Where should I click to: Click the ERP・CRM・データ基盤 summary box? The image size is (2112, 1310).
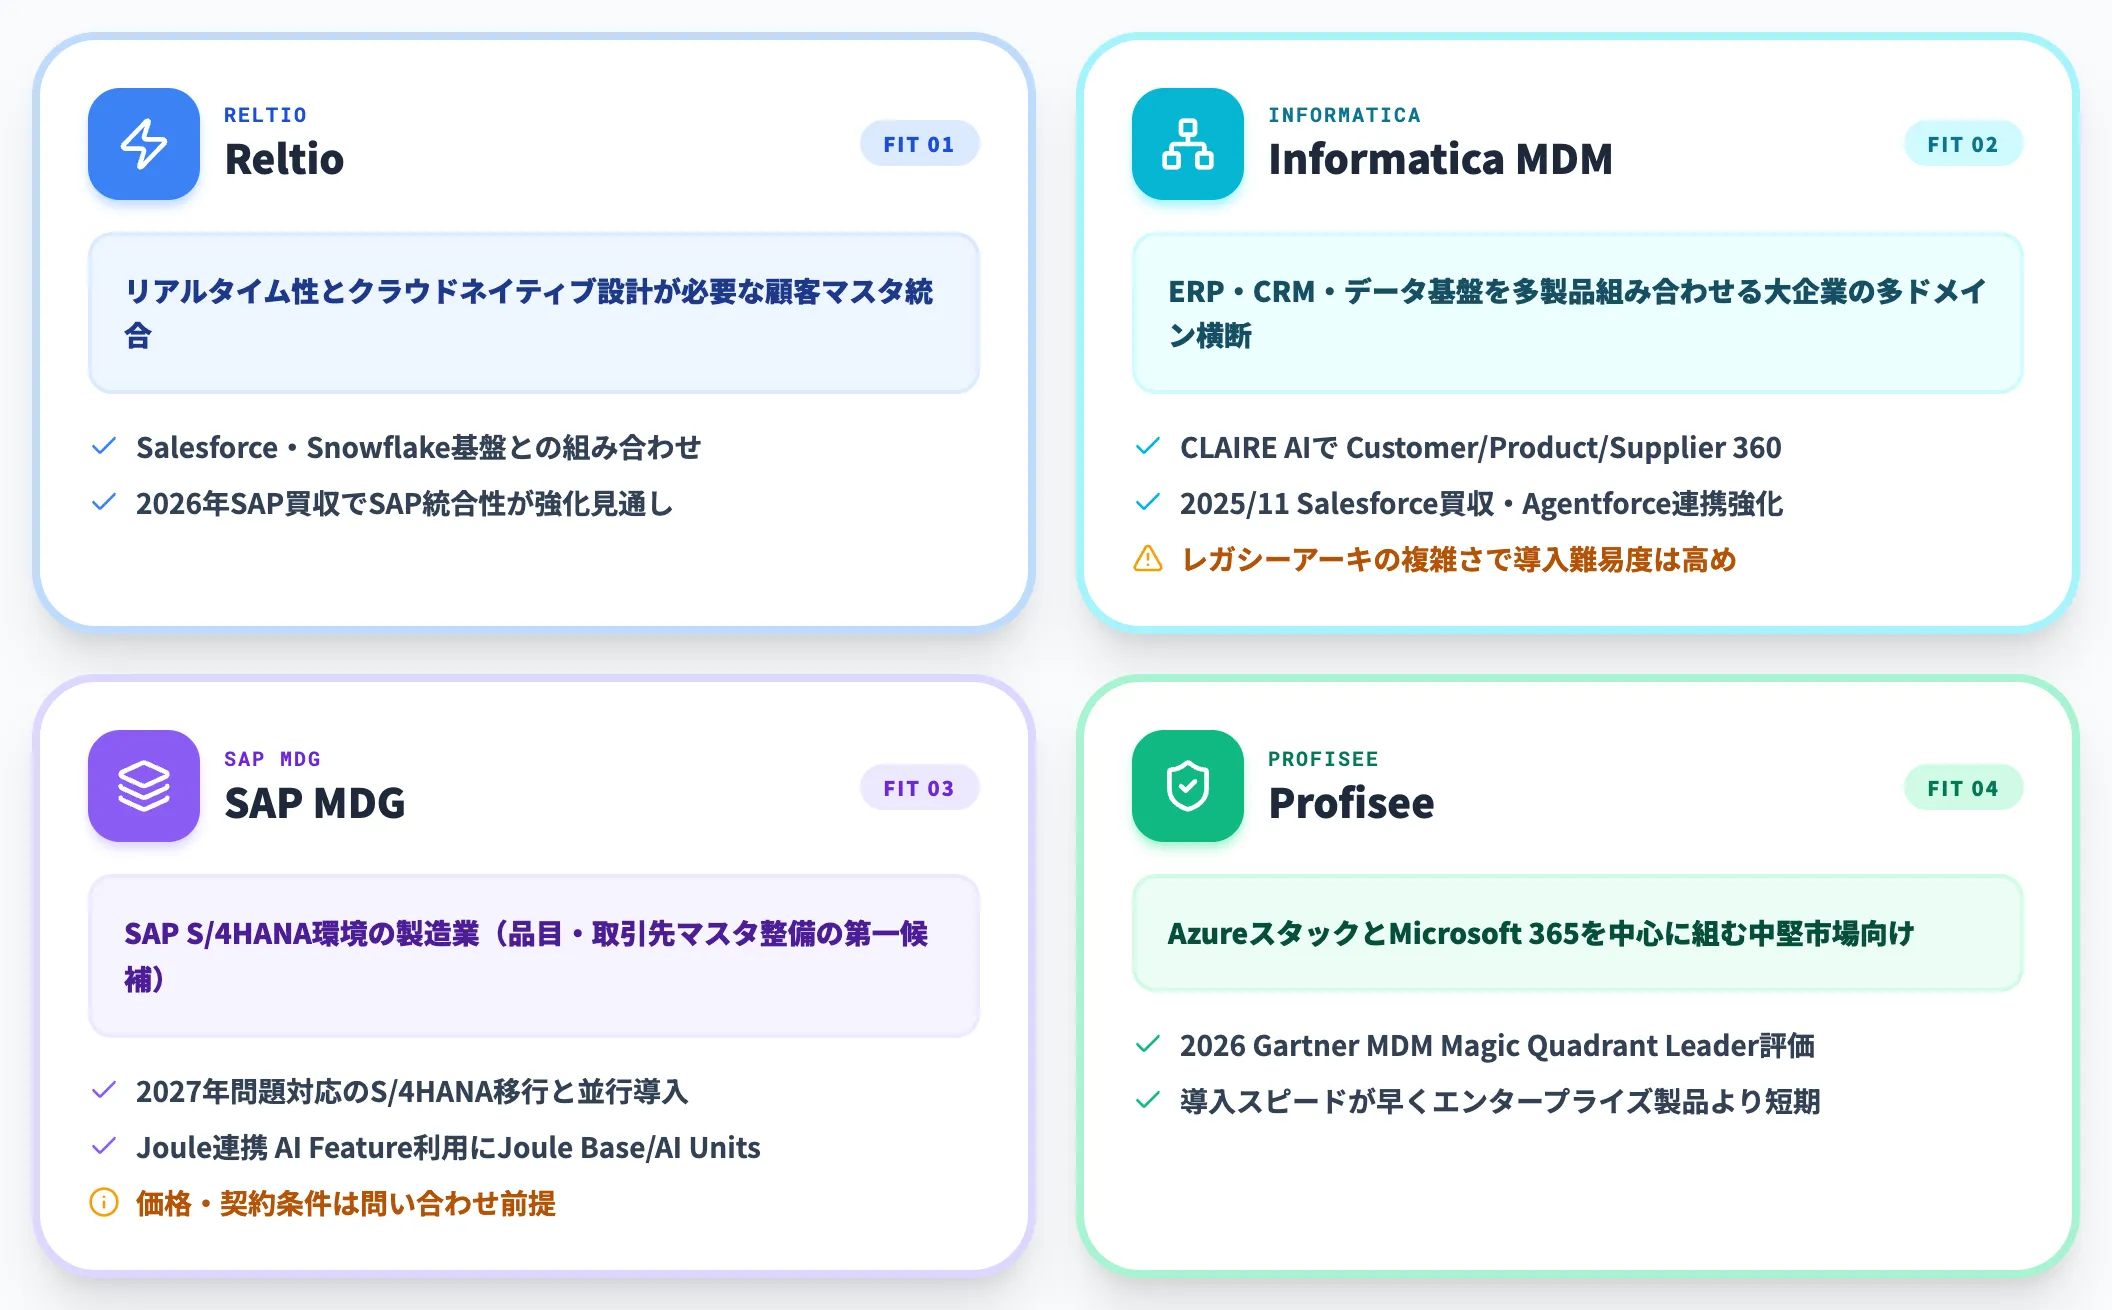coord(1578,313)
